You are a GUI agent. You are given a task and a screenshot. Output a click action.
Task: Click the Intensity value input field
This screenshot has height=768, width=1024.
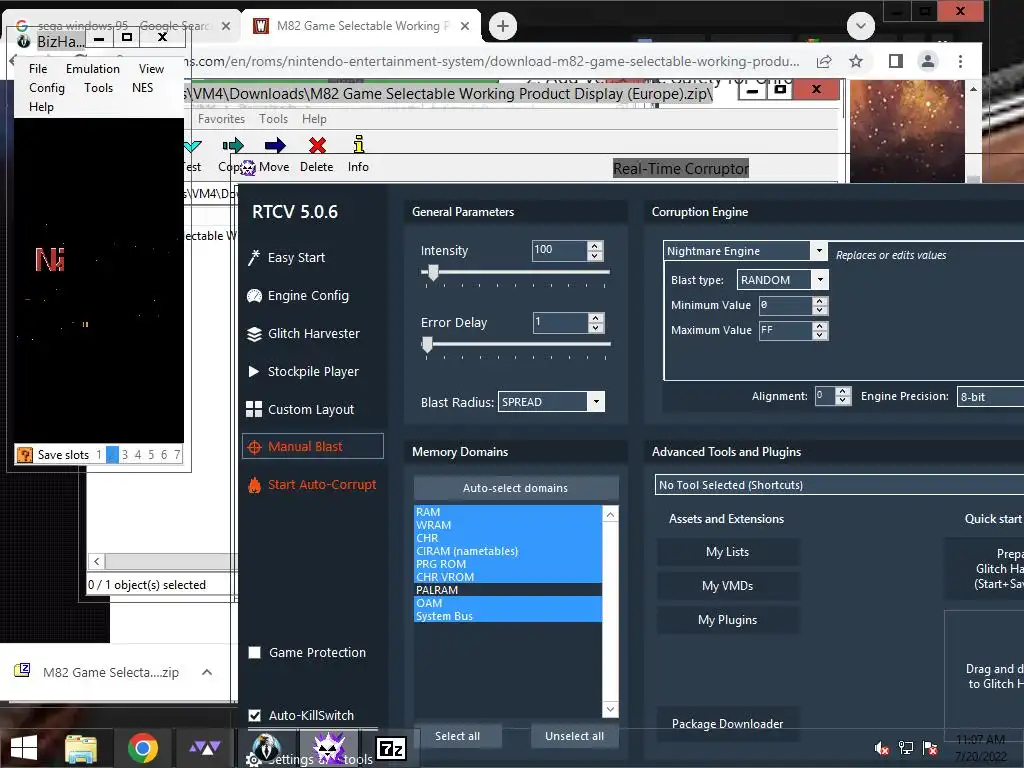[560, 251]
